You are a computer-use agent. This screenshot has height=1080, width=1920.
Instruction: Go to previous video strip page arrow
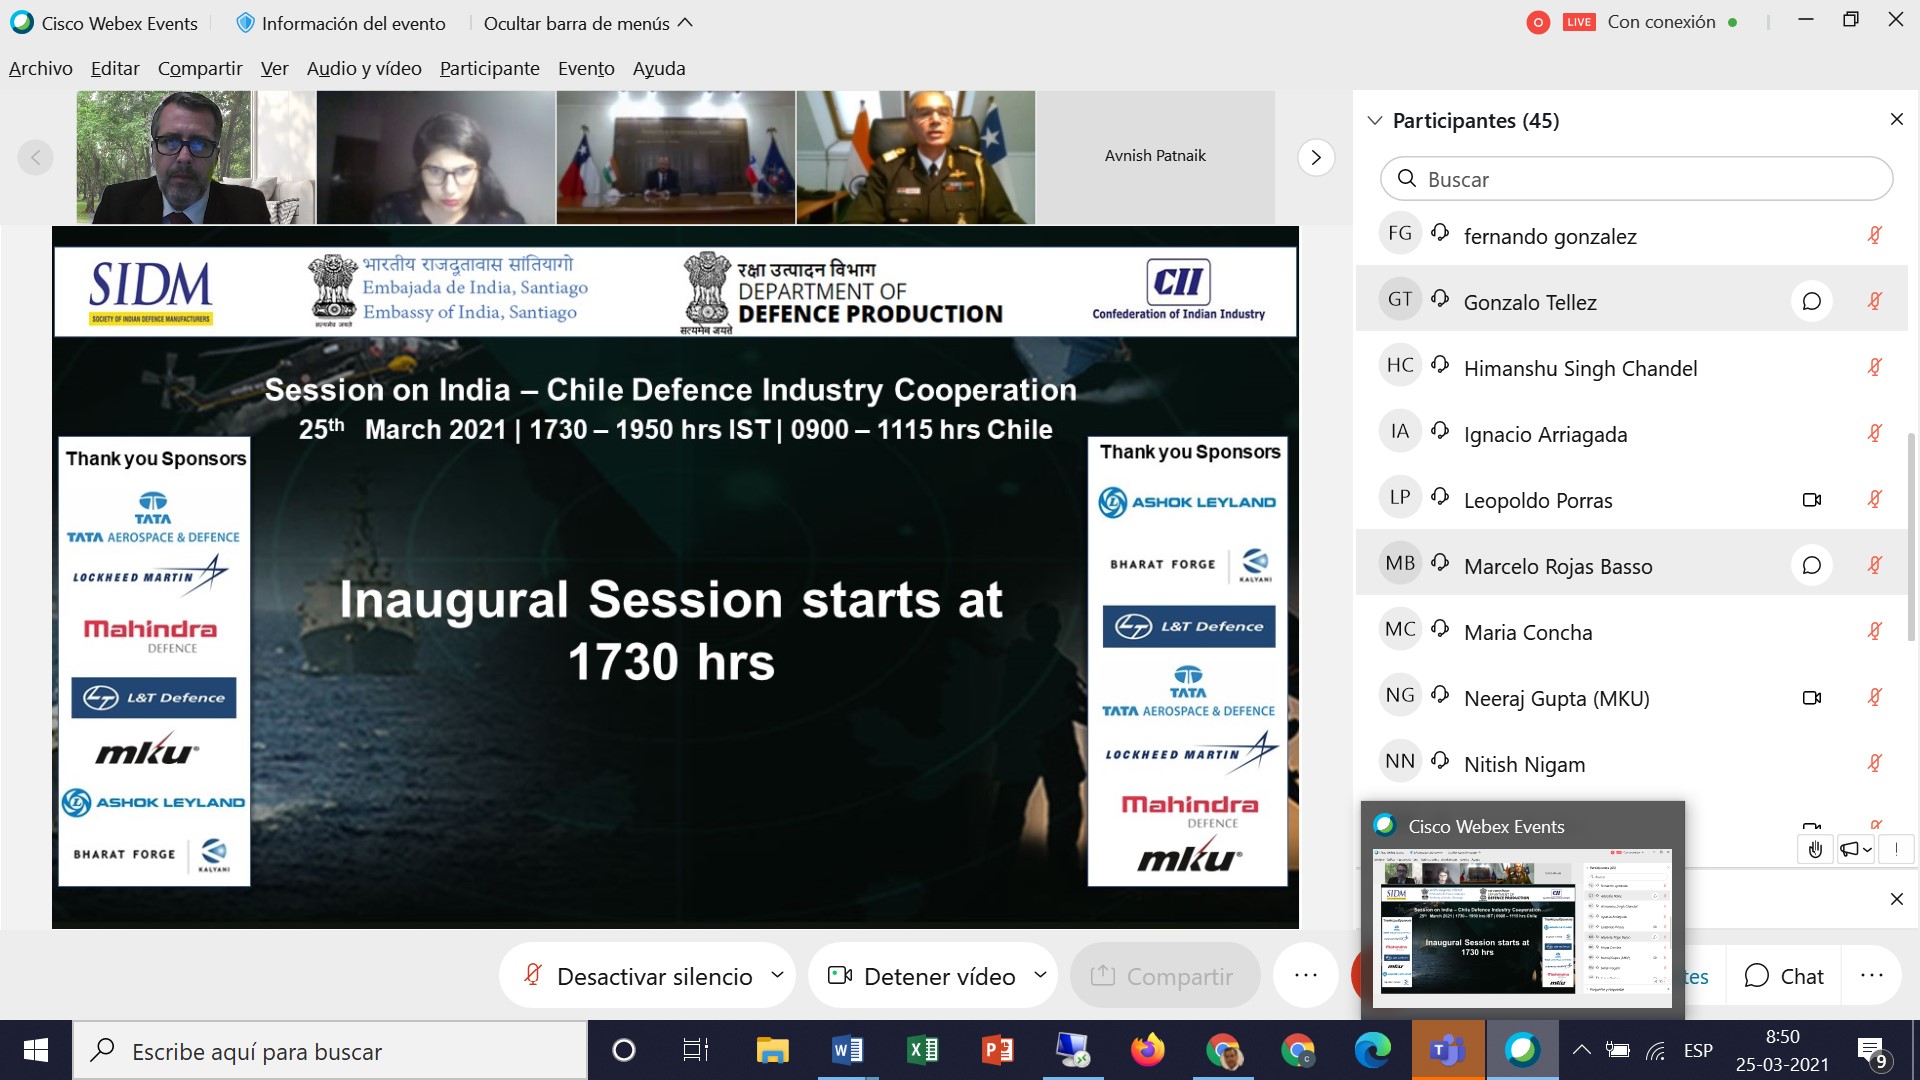[36, 157]
